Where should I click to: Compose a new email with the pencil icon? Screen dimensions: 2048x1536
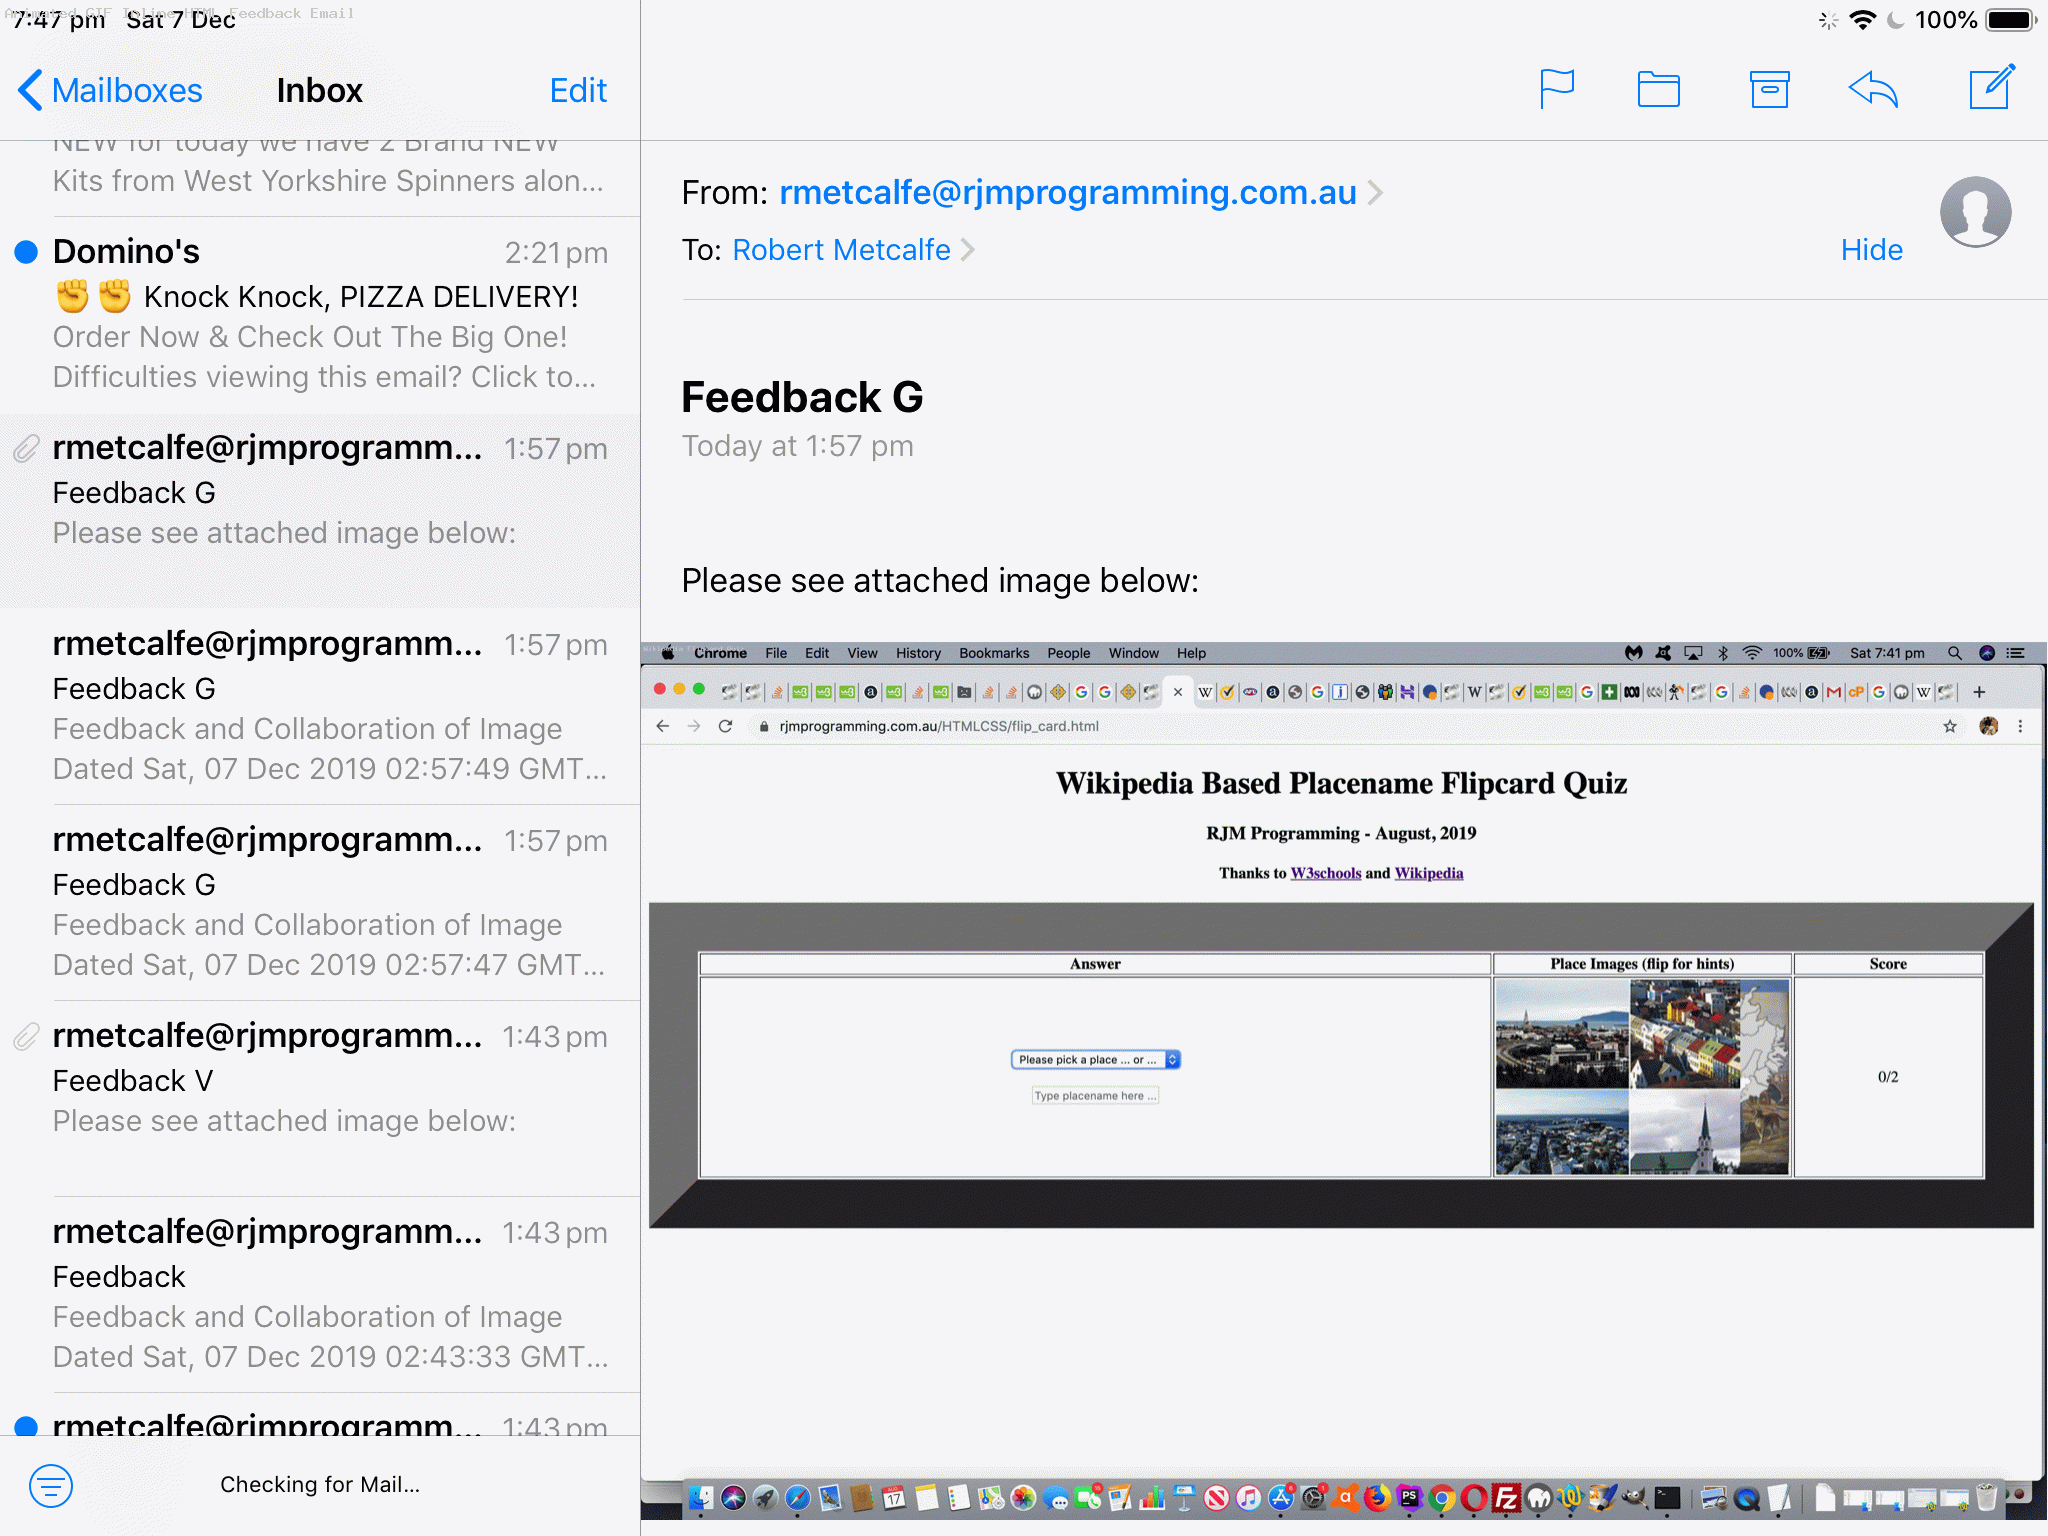tap(1991, 89)
